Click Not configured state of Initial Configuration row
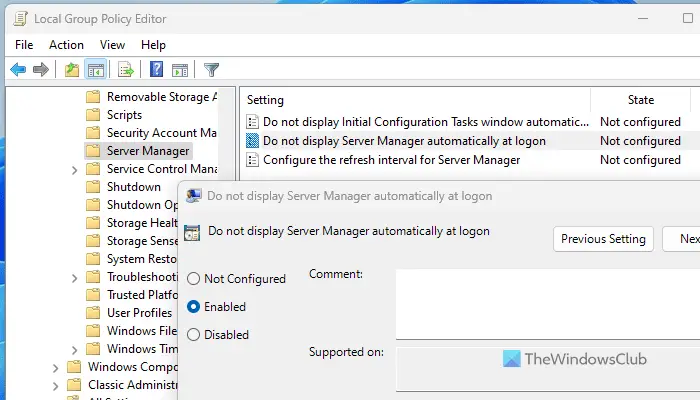 [640, 122]
